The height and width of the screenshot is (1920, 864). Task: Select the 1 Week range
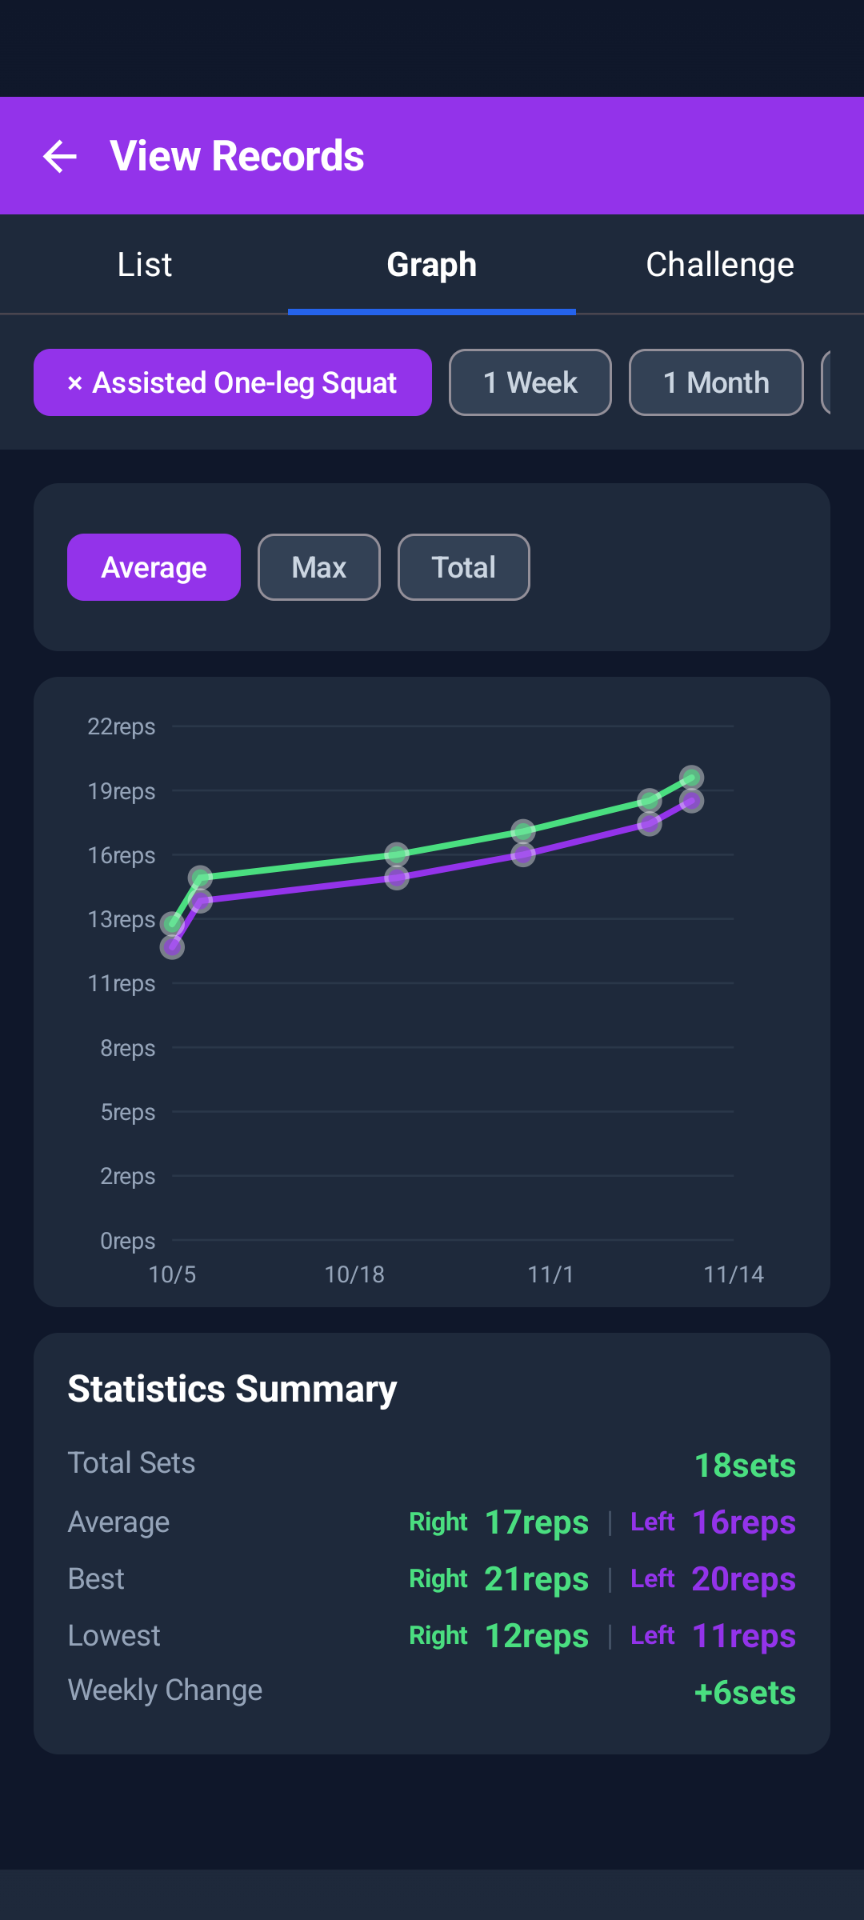click(x=530, y=383)
